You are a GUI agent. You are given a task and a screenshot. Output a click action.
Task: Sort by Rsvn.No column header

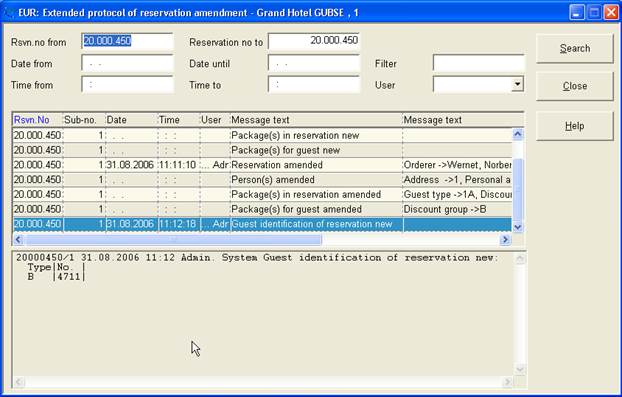37,120
